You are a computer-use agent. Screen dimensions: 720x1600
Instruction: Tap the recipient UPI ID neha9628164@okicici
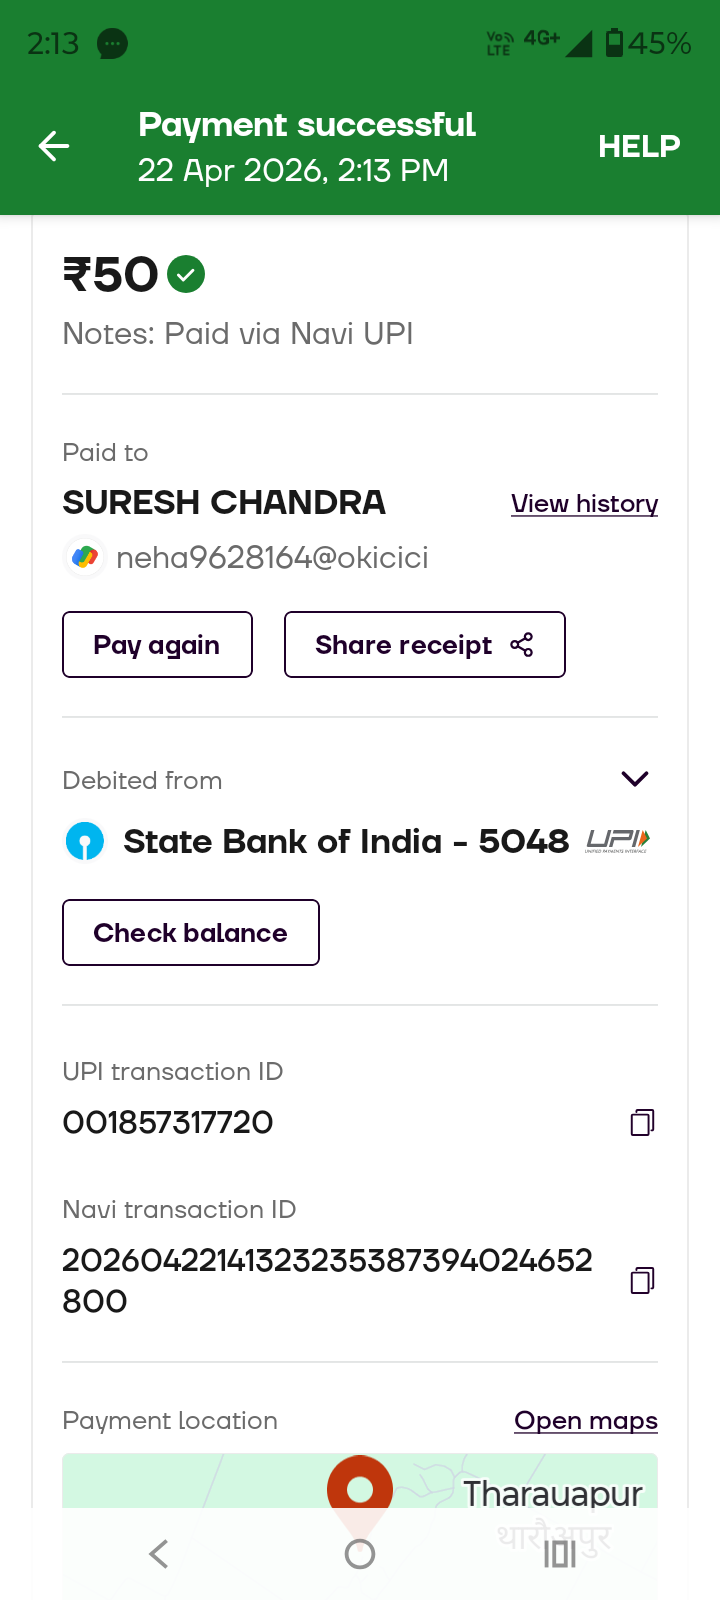tap(272, 558)
